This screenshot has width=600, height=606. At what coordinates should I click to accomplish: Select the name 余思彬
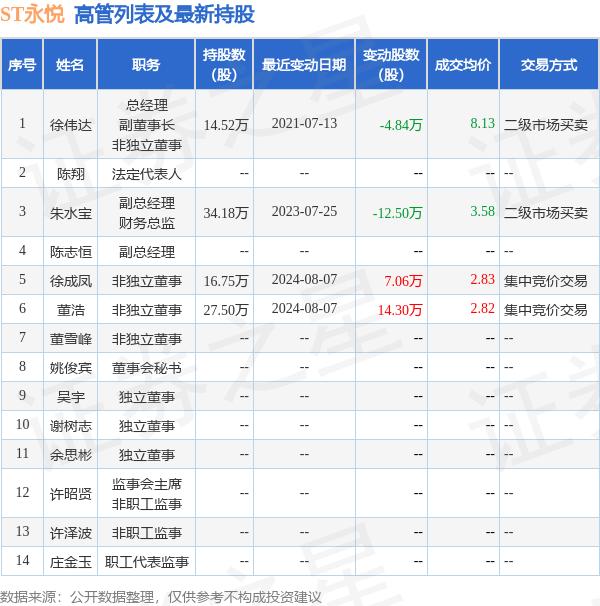(71, 455)
